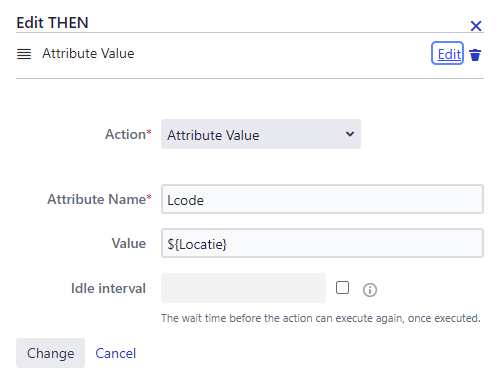Screen dimensions: 500x381
Task: Click the Edit THEN heading
Action: click(52, 23)
